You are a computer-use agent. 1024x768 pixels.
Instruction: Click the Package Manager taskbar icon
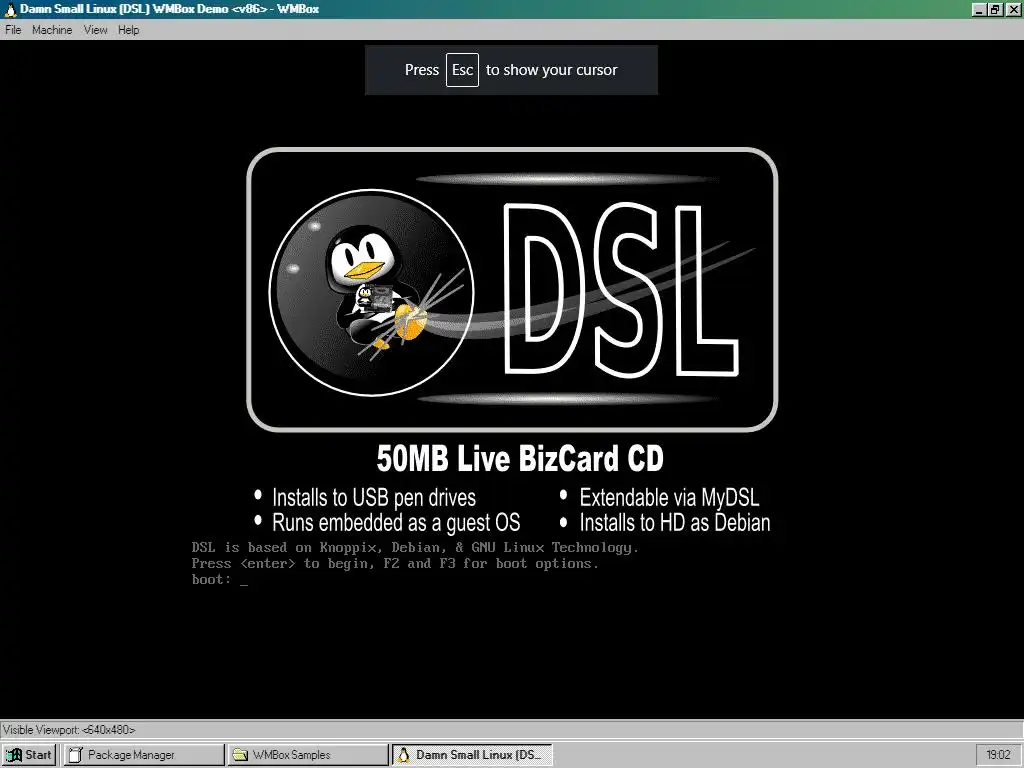tap(76, 755)
